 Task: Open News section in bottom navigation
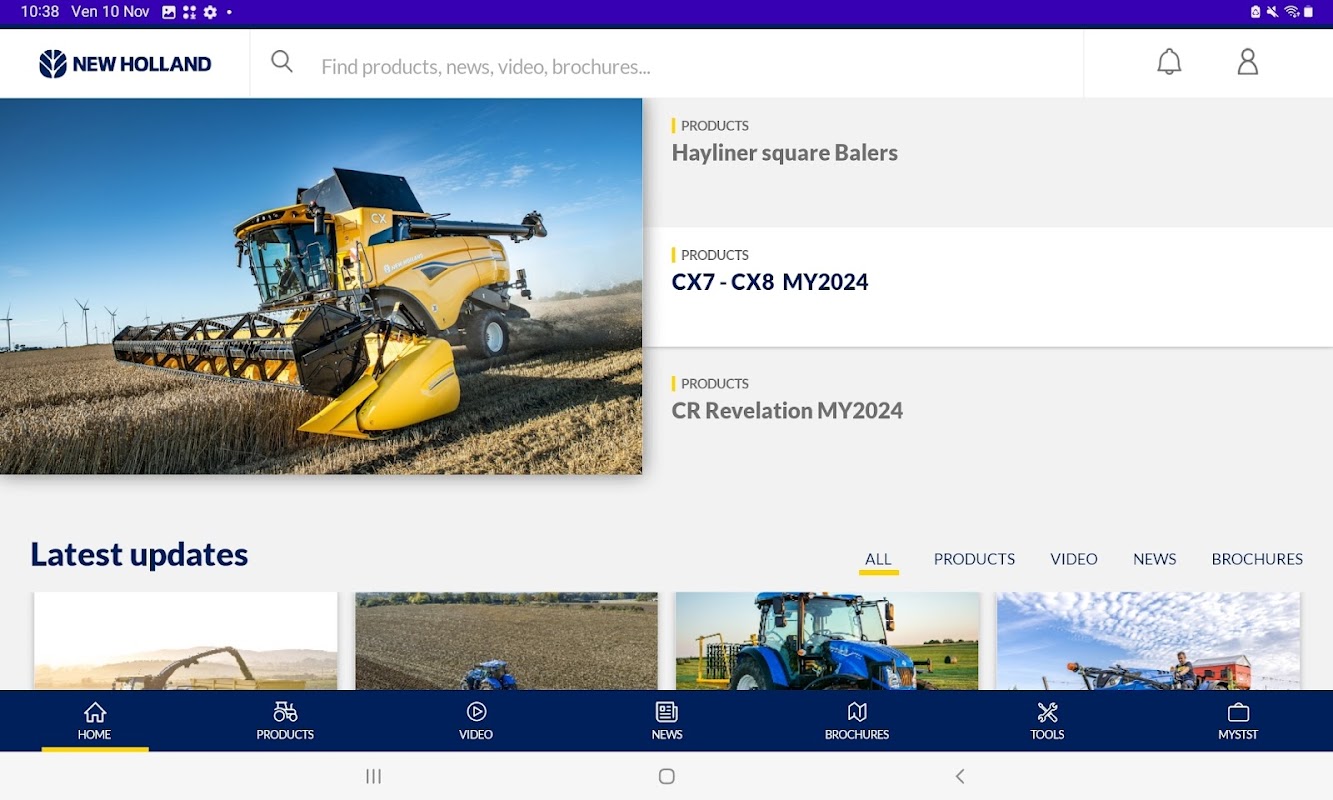(667, 721)
